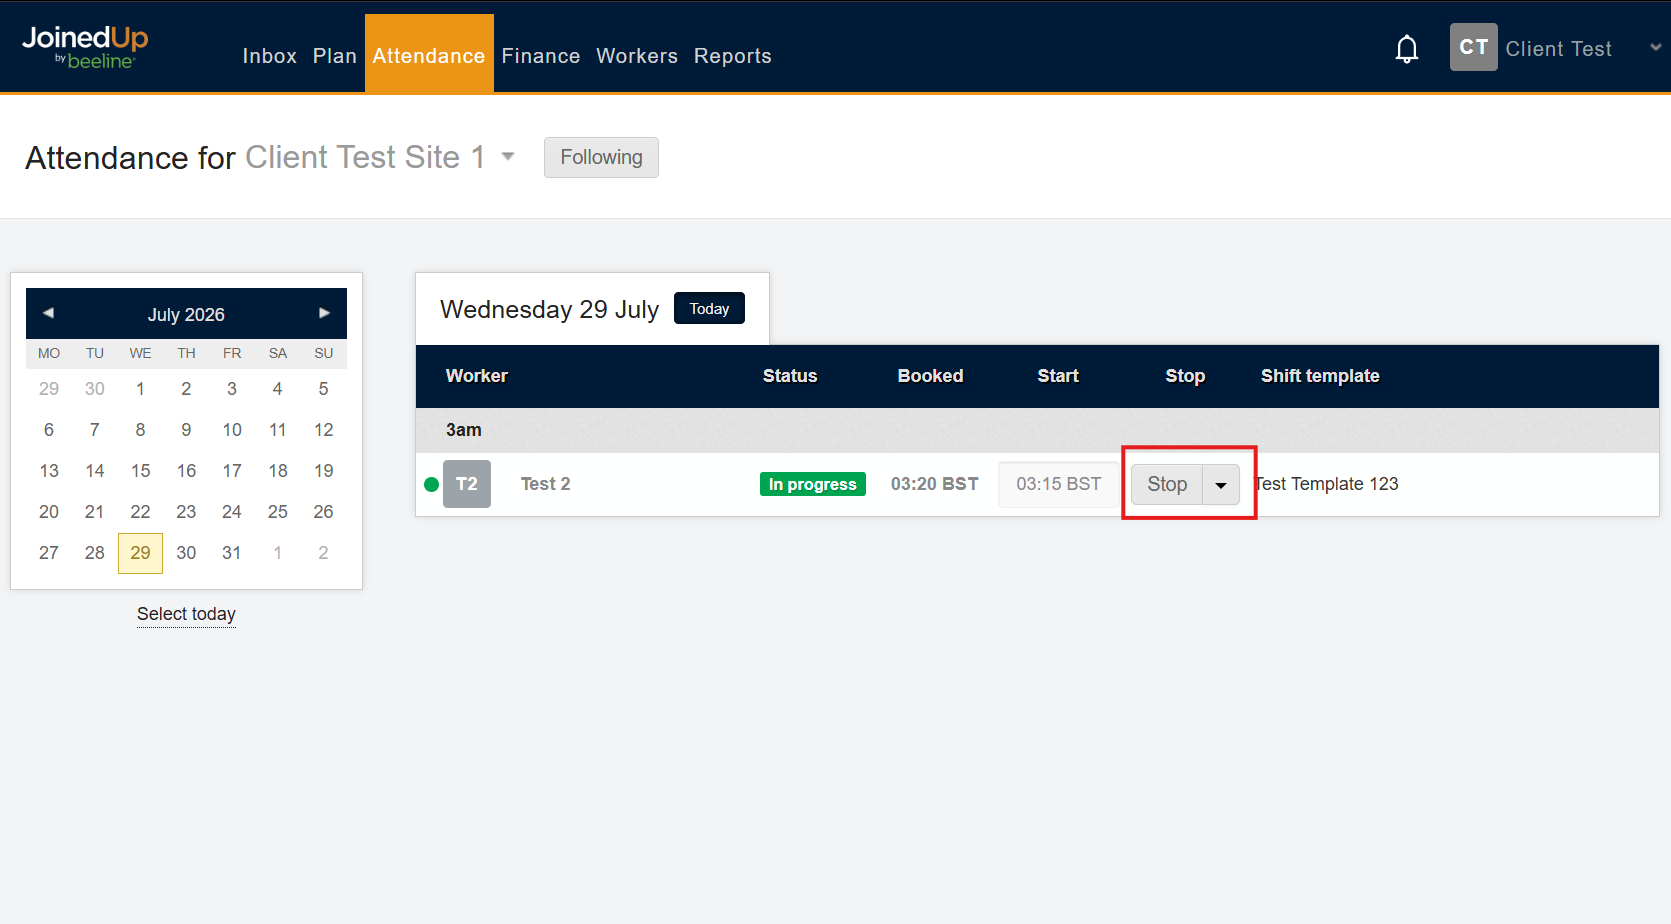Viewport: 1671px width, 924px height.
Task: Select July 31 in the calendar
Action: click(232, 553)
